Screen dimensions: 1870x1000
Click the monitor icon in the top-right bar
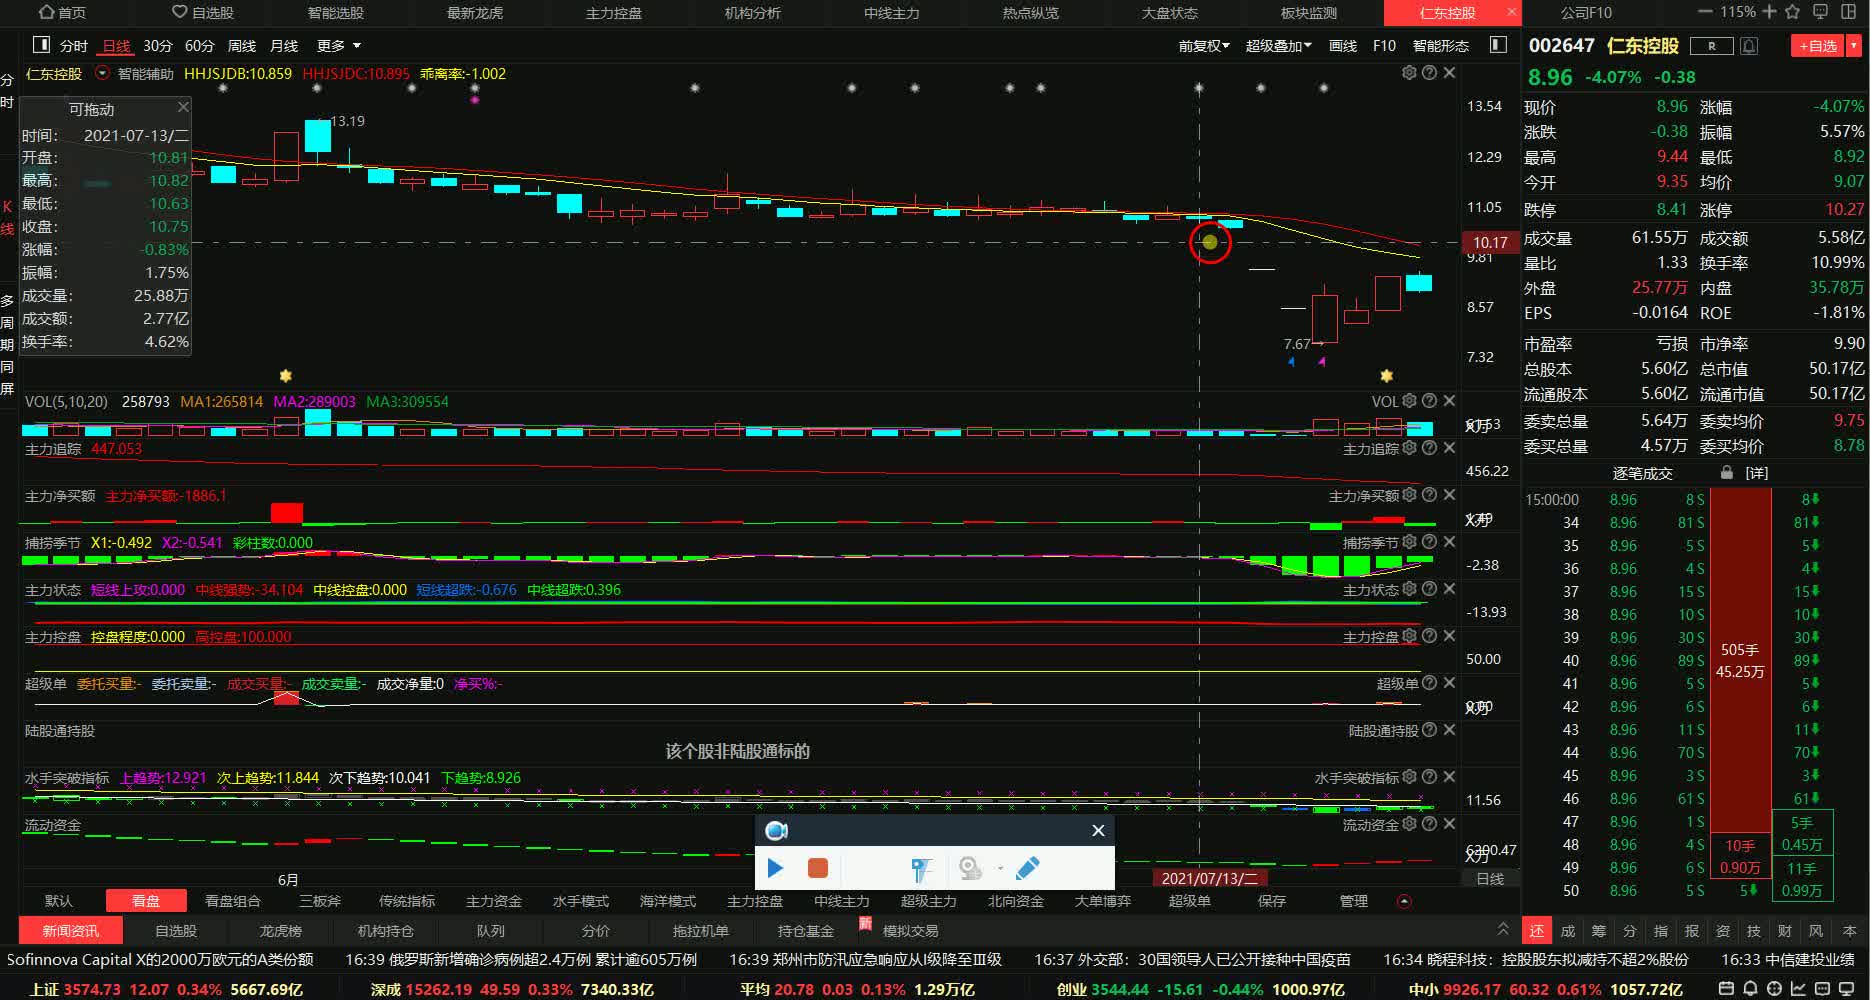point(1820,12)
